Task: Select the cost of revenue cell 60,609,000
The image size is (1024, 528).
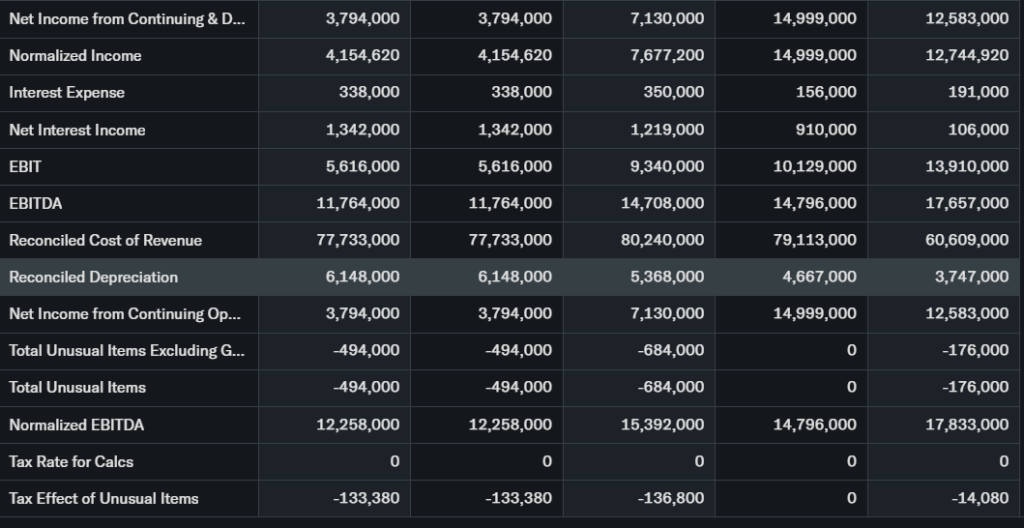Action: click(967, 240)
